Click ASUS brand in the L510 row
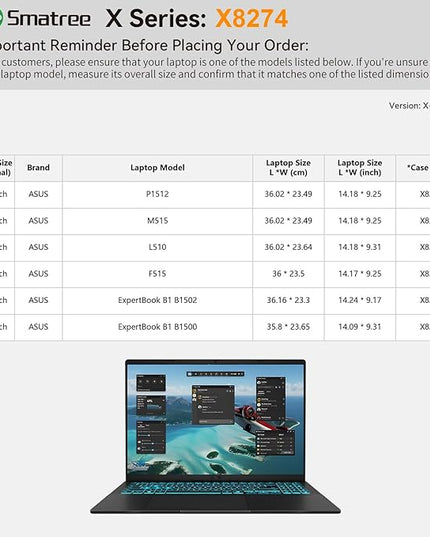The height and width of the screenshot is (537, 430). (38, 247)
